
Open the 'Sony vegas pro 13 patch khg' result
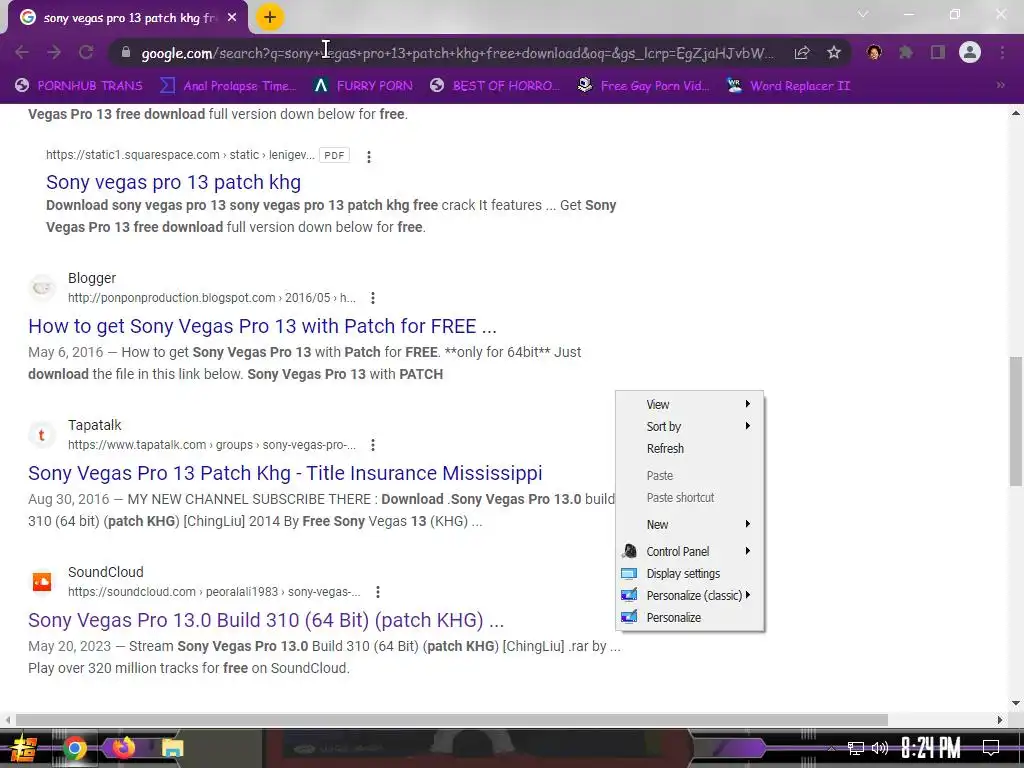tap(173, 182)
